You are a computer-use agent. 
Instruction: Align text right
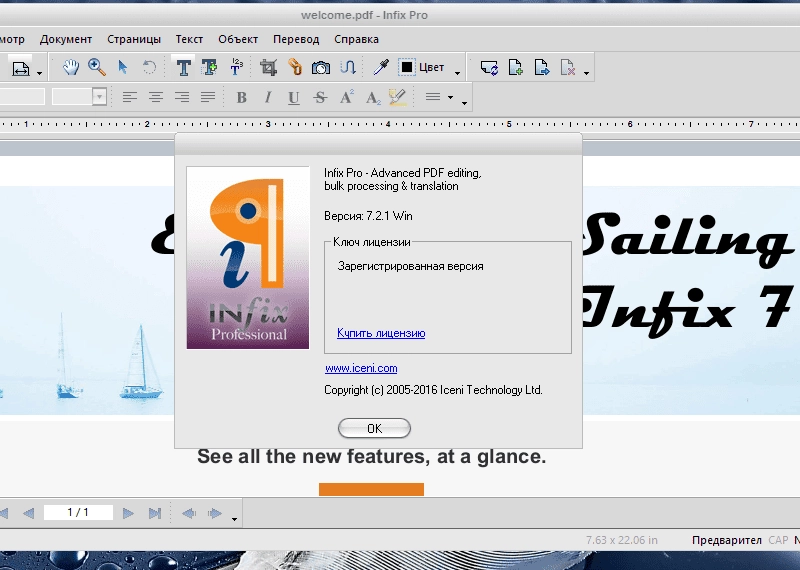tap(182, 97)
